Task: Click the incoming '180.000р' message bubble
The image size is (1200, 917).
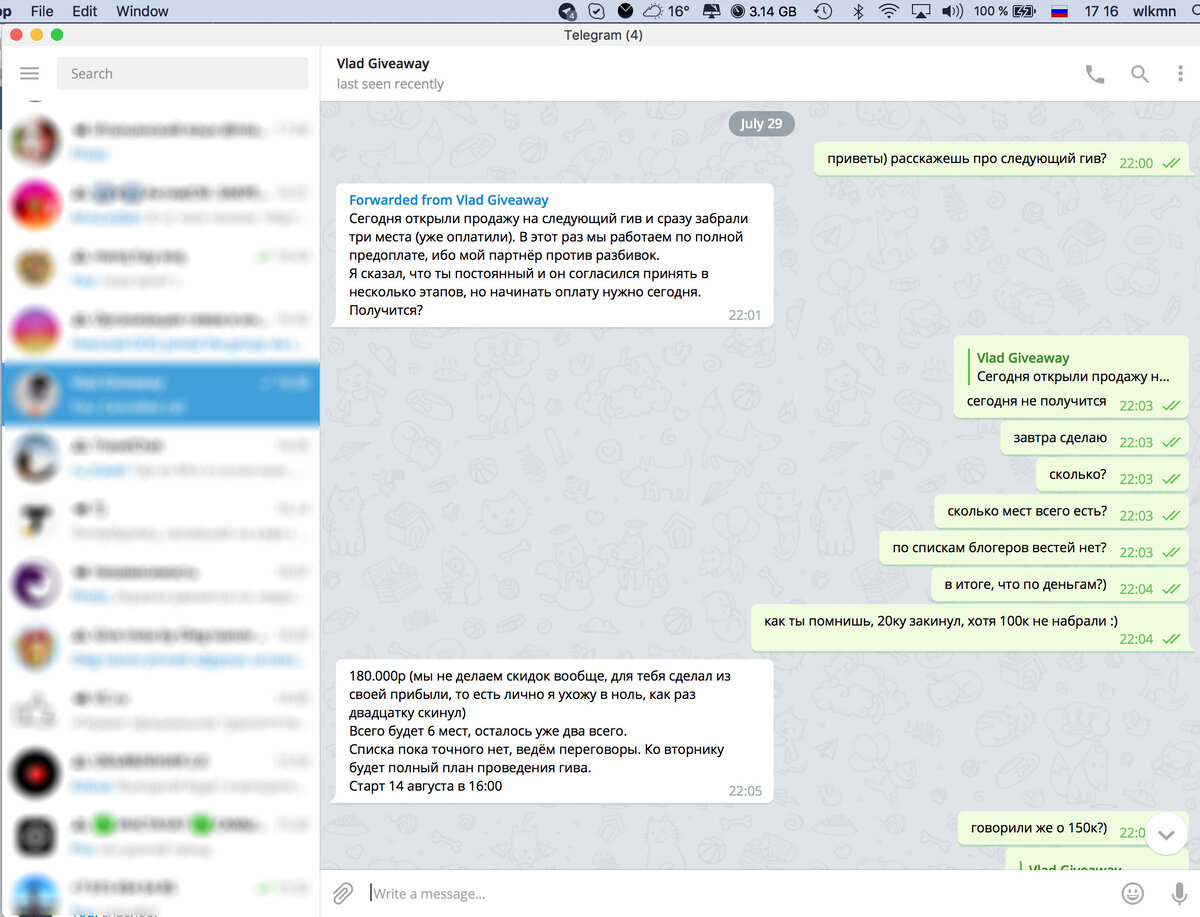Action: click(x=552, y=731)
